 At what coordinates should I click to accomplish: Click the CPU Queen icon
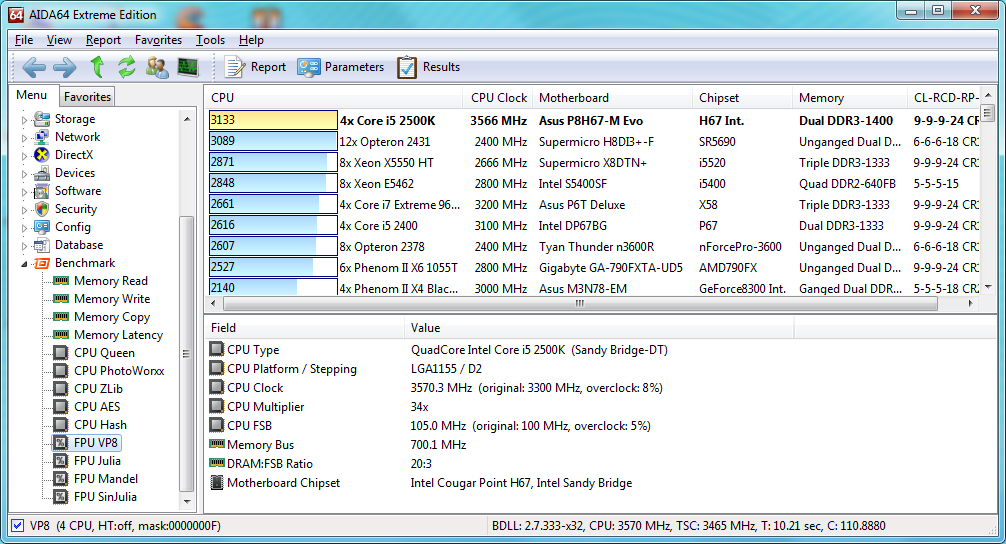(61, 352)
